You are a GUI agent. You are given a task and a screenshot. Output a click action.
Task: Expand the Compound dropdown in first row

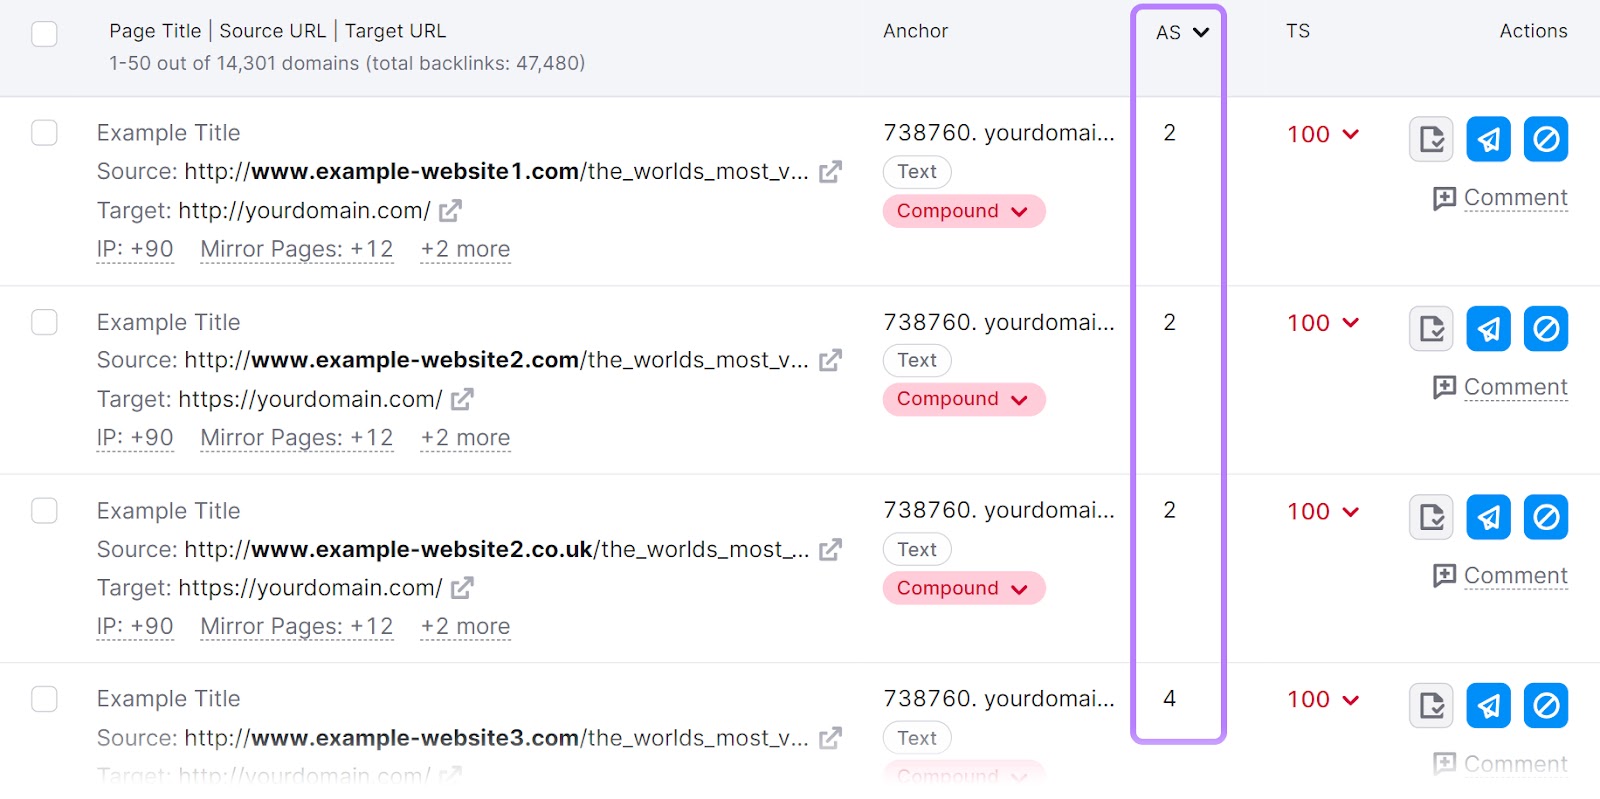[1019, 212]
